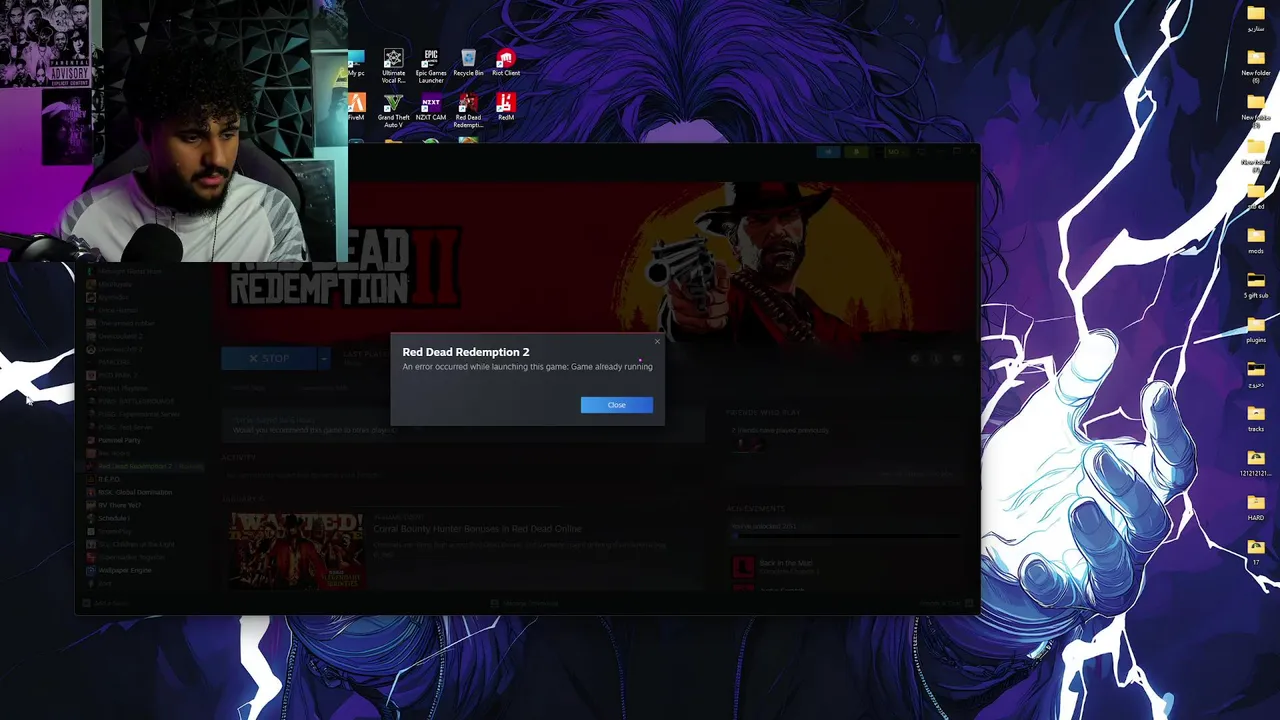This screenshot has width=1280, height=720.
Task: Select the 121212121 file on desktop
Action: 1256,463
